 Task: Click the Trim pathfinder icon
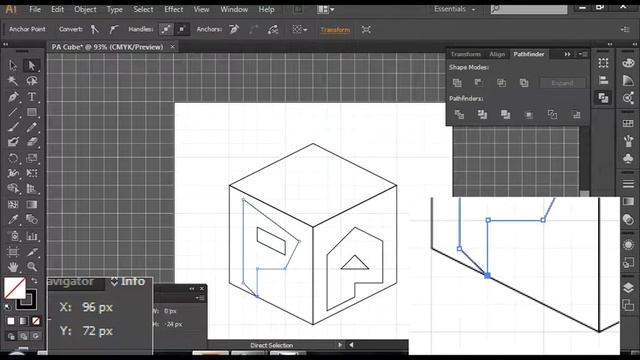482,115
